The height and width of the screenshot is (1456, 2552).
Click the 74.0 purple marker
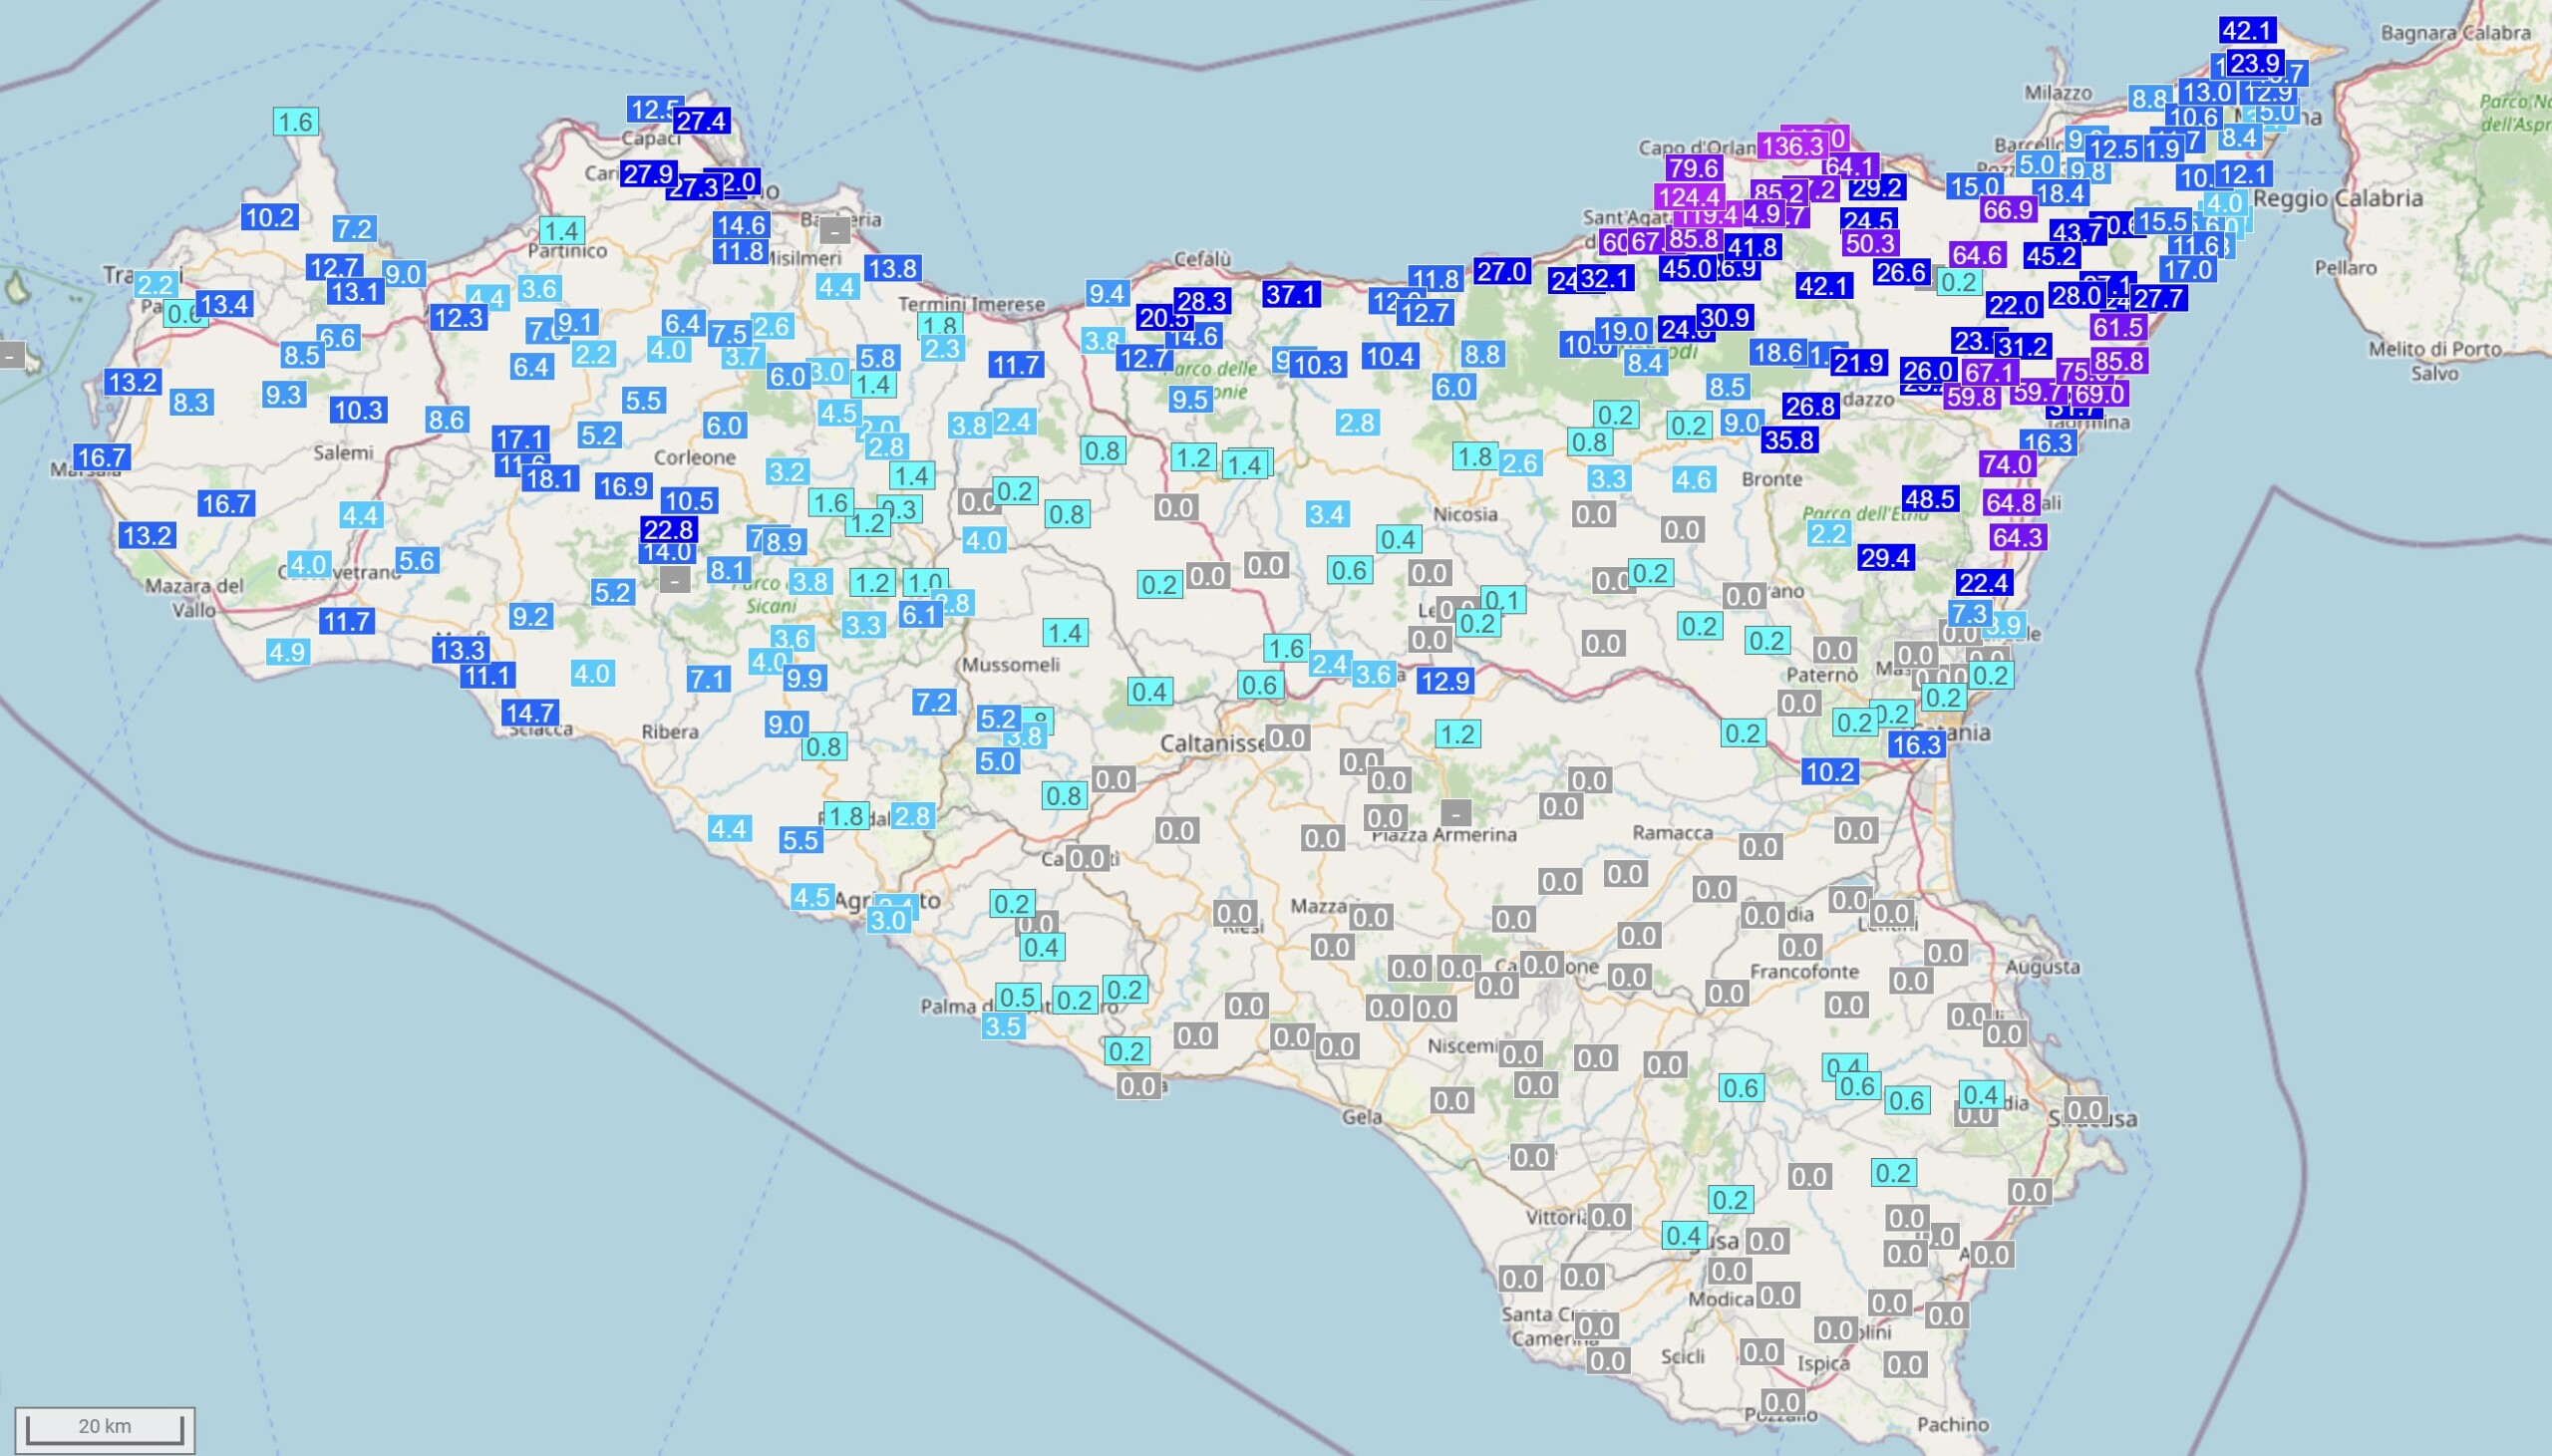[2007, 464]
